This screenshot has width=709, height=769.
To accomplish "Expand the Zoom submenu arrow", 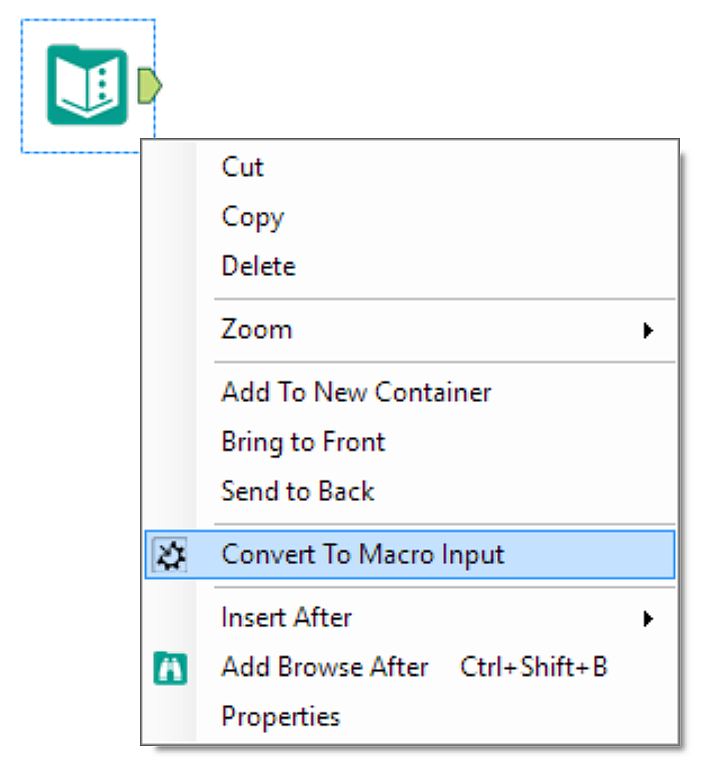I will (x=648, y=329).
